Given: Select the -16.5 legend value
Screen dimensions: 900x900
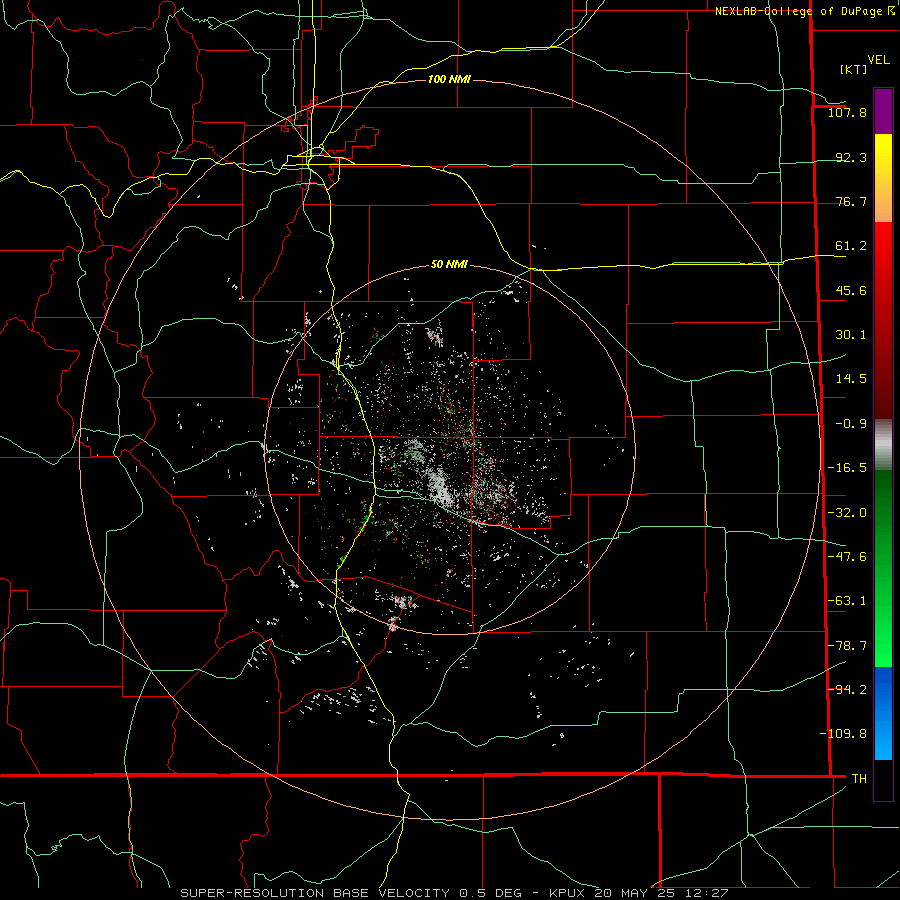Looking at the screenshot, I should click(x=847, y=468).
